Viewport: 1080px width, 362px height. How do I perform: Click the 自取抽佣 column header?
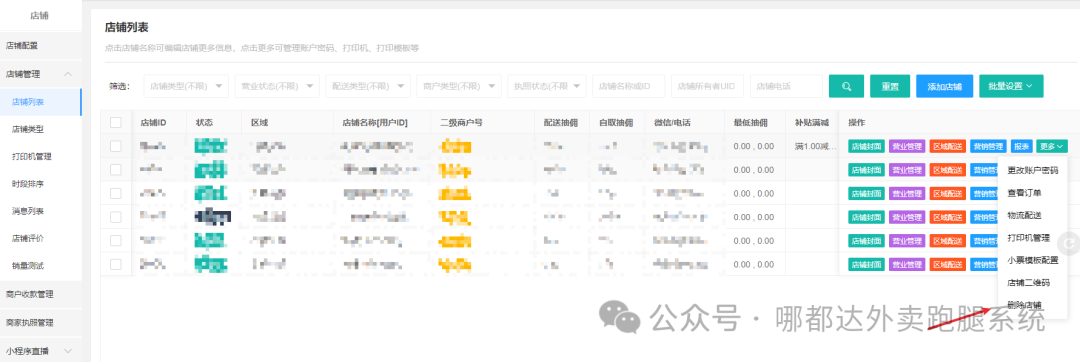615,123
